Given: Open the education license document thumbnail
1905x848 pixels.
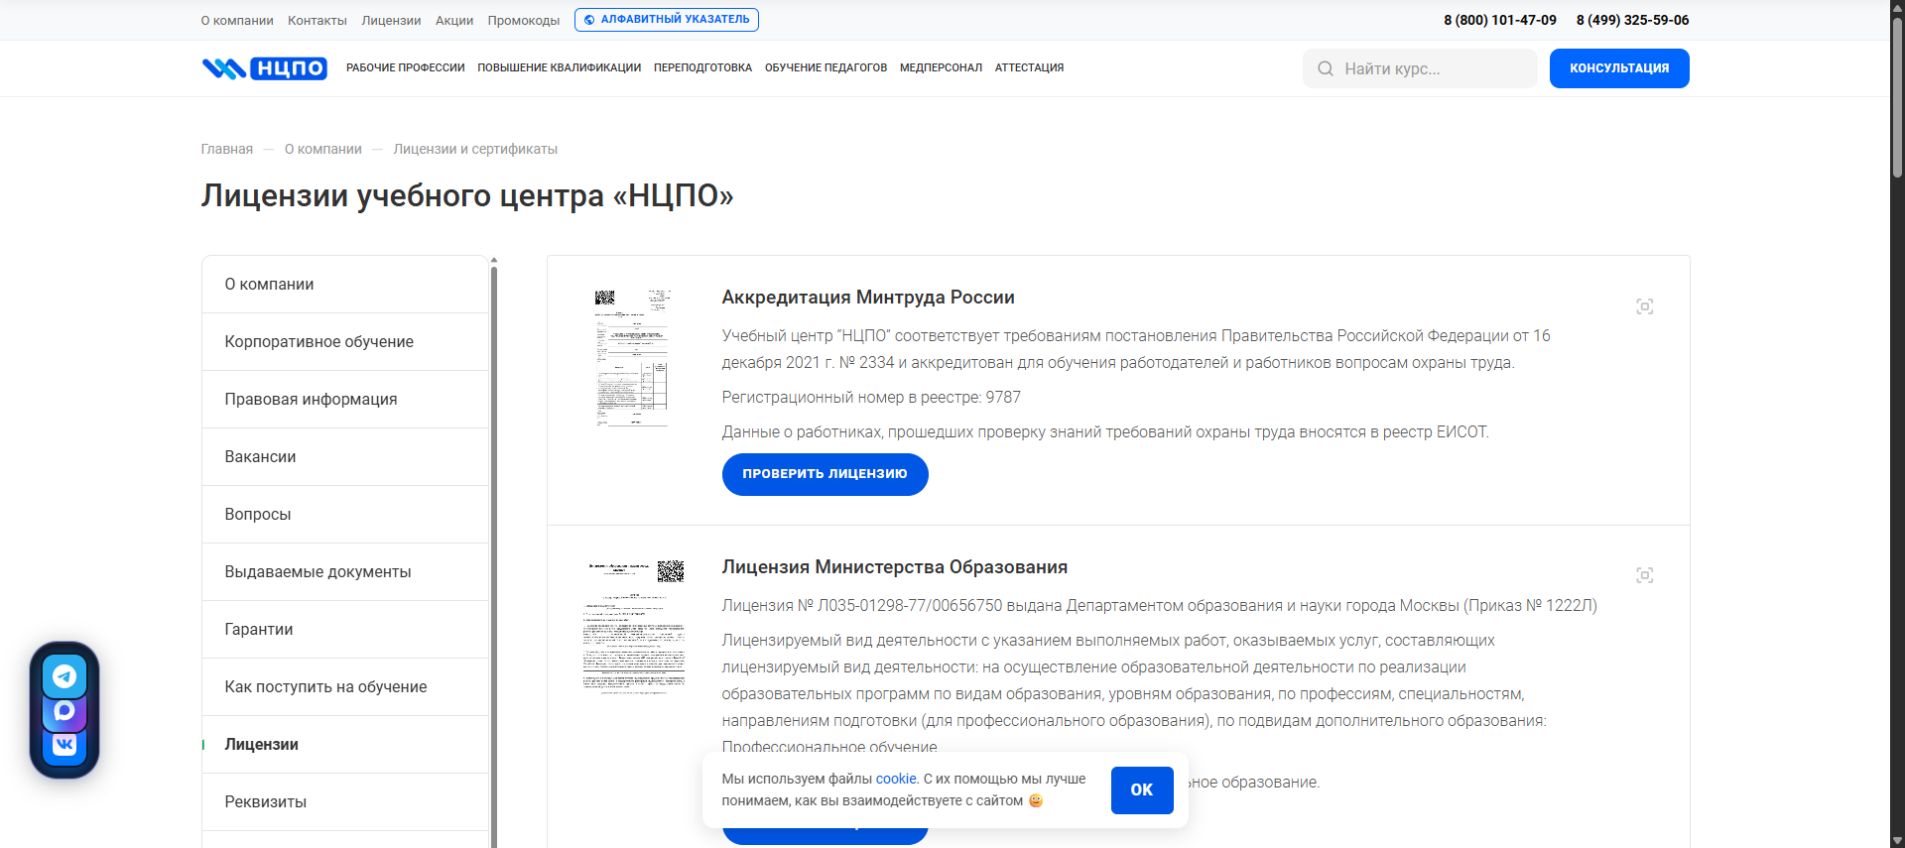Looking at the screenshot, I should 635,627.
